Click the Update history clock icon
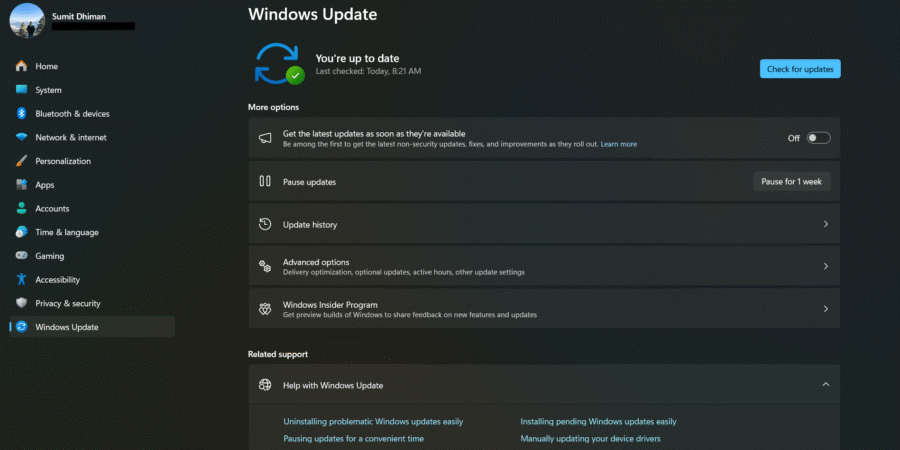The height and width of the screenshot is (450, 900). click(x=265, y=224)
